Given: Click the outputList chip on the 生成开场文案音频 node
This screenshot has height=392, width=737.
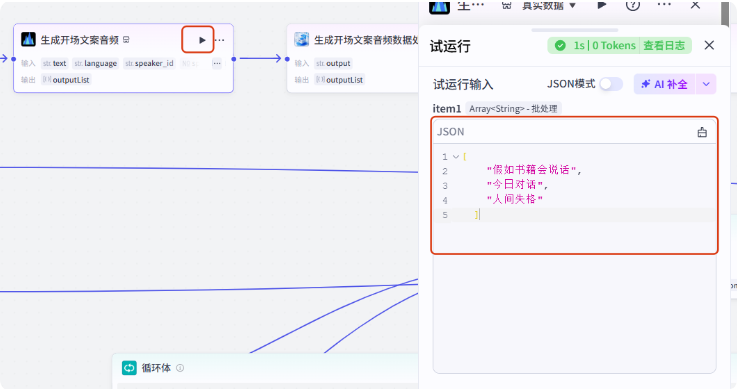Looking at the screenshot, I should [66, 80].
